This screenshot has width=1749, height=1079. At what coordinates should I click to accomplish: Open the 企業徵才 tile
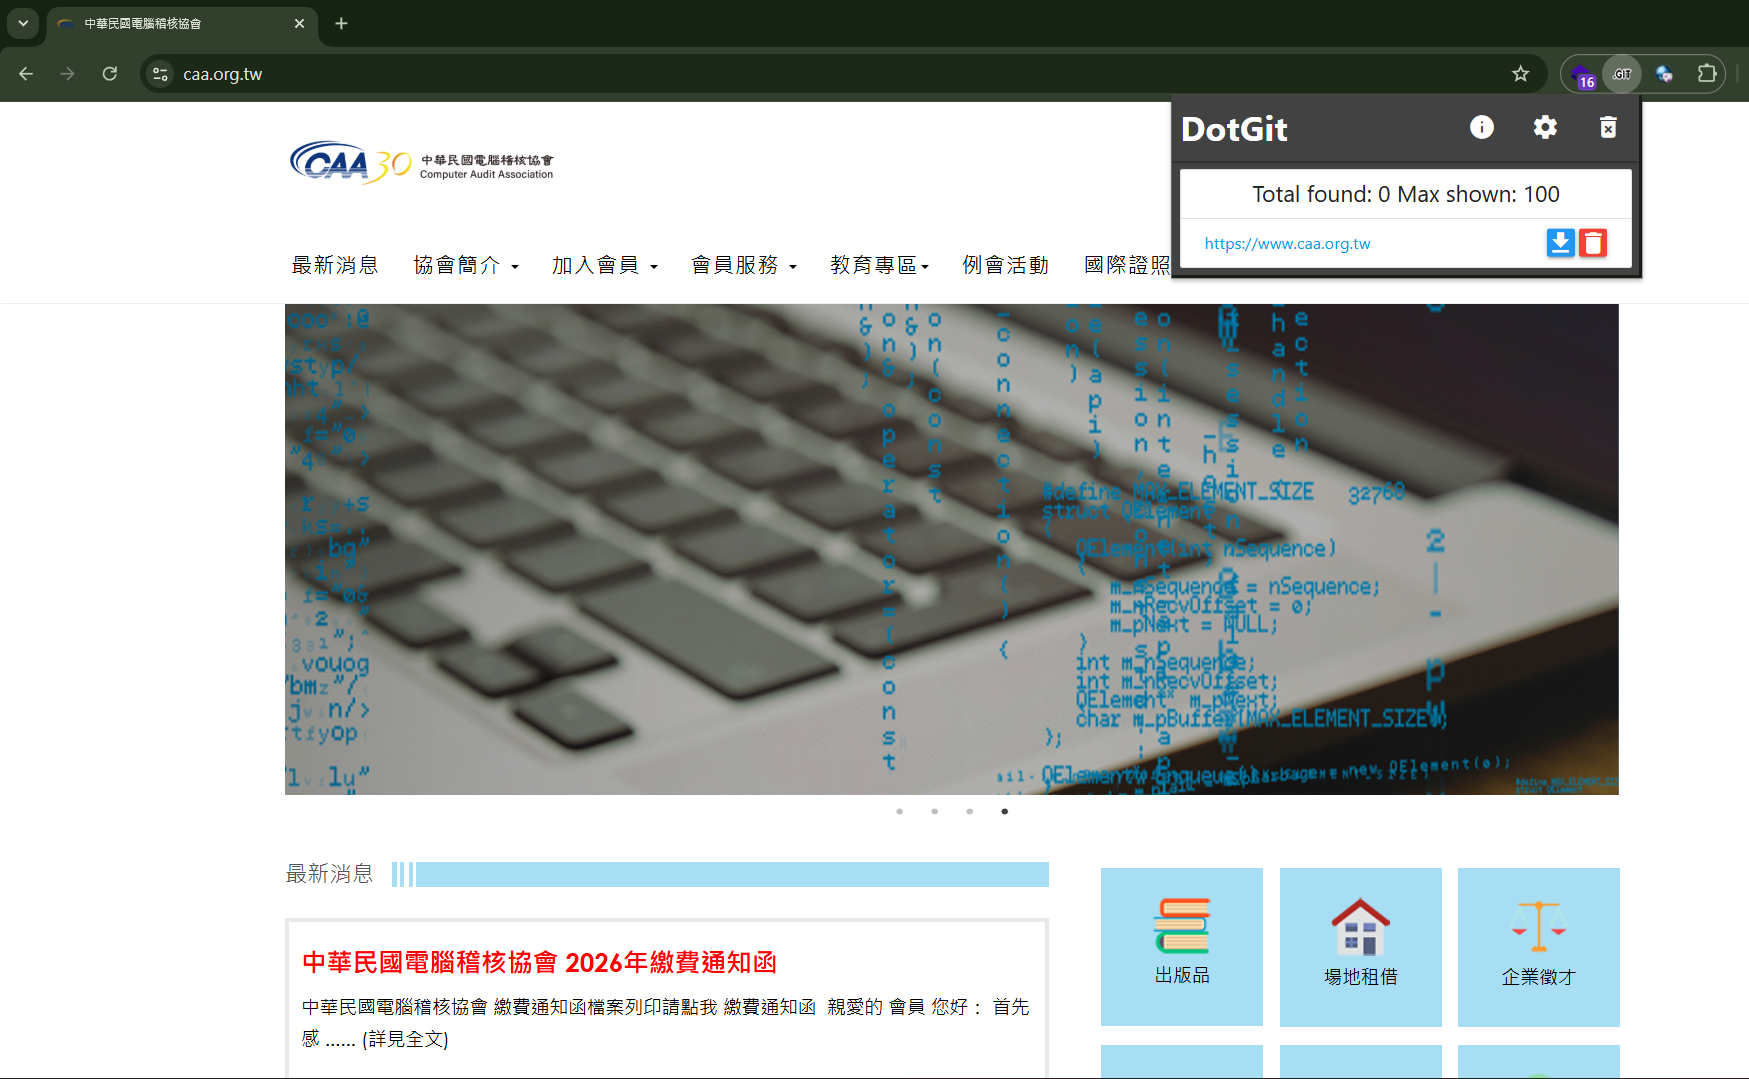pyautogui.click(x=1539, y=947)
